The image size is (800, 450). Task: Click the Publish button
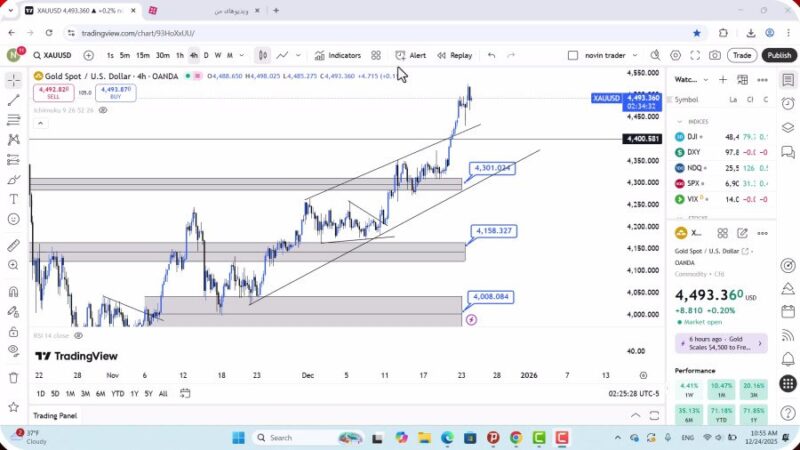(x=778, y=55)
